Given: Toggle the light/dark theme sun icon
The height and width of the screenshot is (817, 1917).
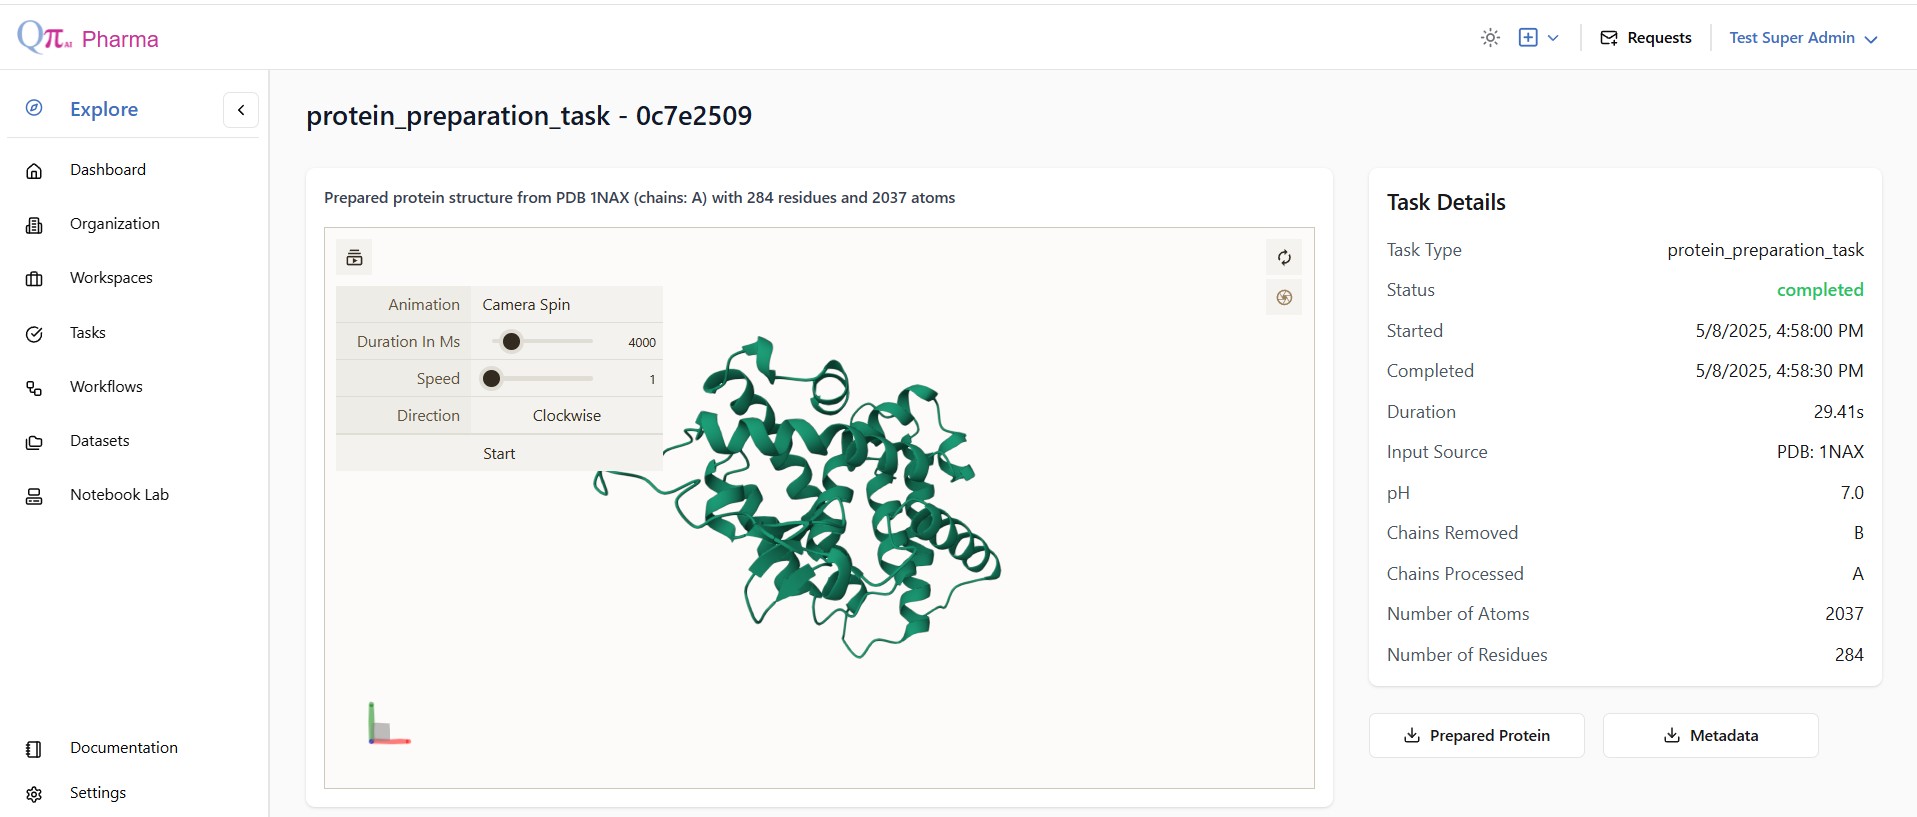Looking at the screenshot, I should click(1490, 38).
